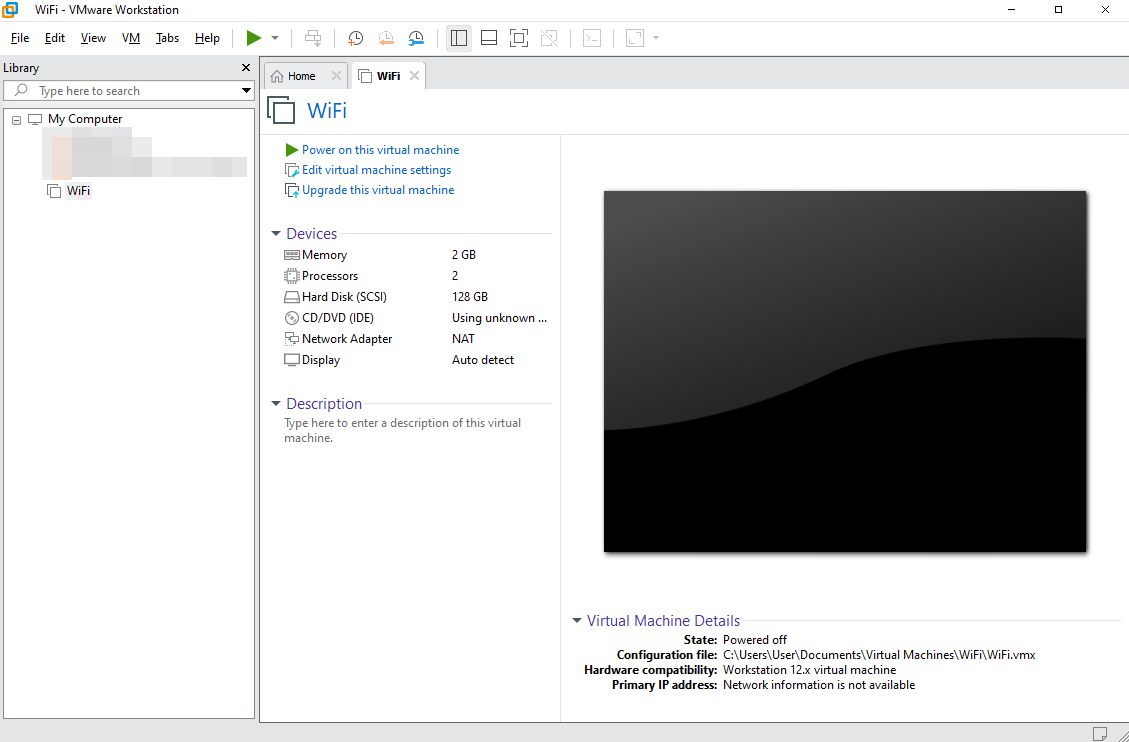The image size is (1129, 742).
Task: Click the description text entry area
Action: pyautogui.click(x=403, y=430)
